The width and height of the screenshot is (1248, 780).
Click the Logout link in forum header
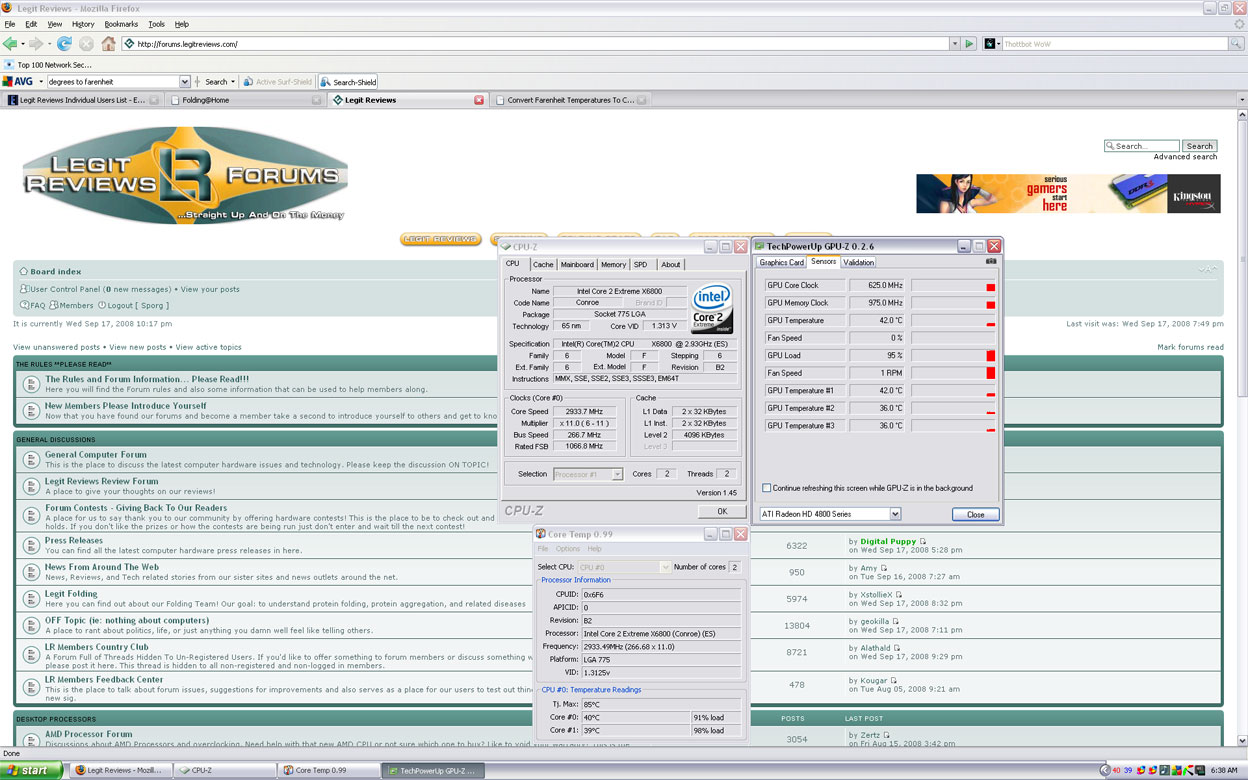coord(134,305)
